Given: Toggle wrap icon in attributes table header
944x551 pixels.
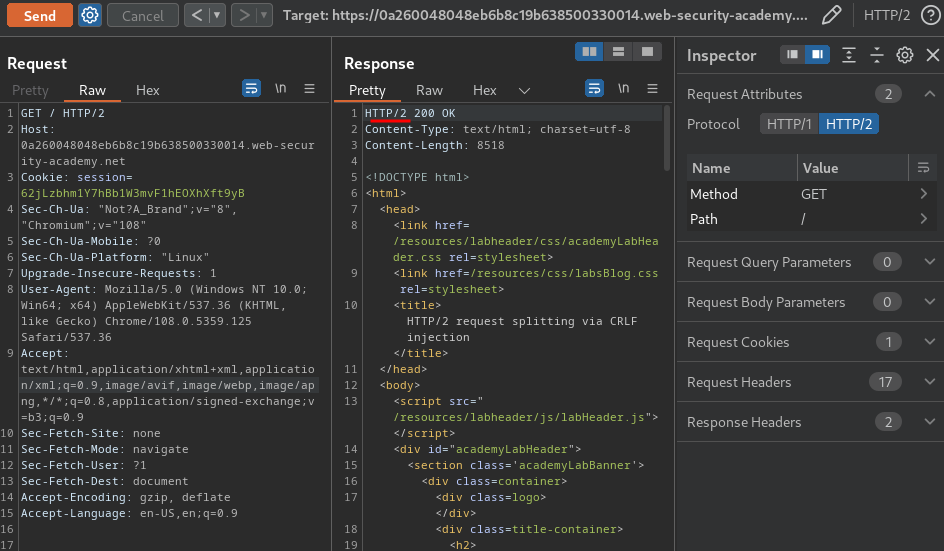Looking at the screenshot, I should [x=923, y=168].
